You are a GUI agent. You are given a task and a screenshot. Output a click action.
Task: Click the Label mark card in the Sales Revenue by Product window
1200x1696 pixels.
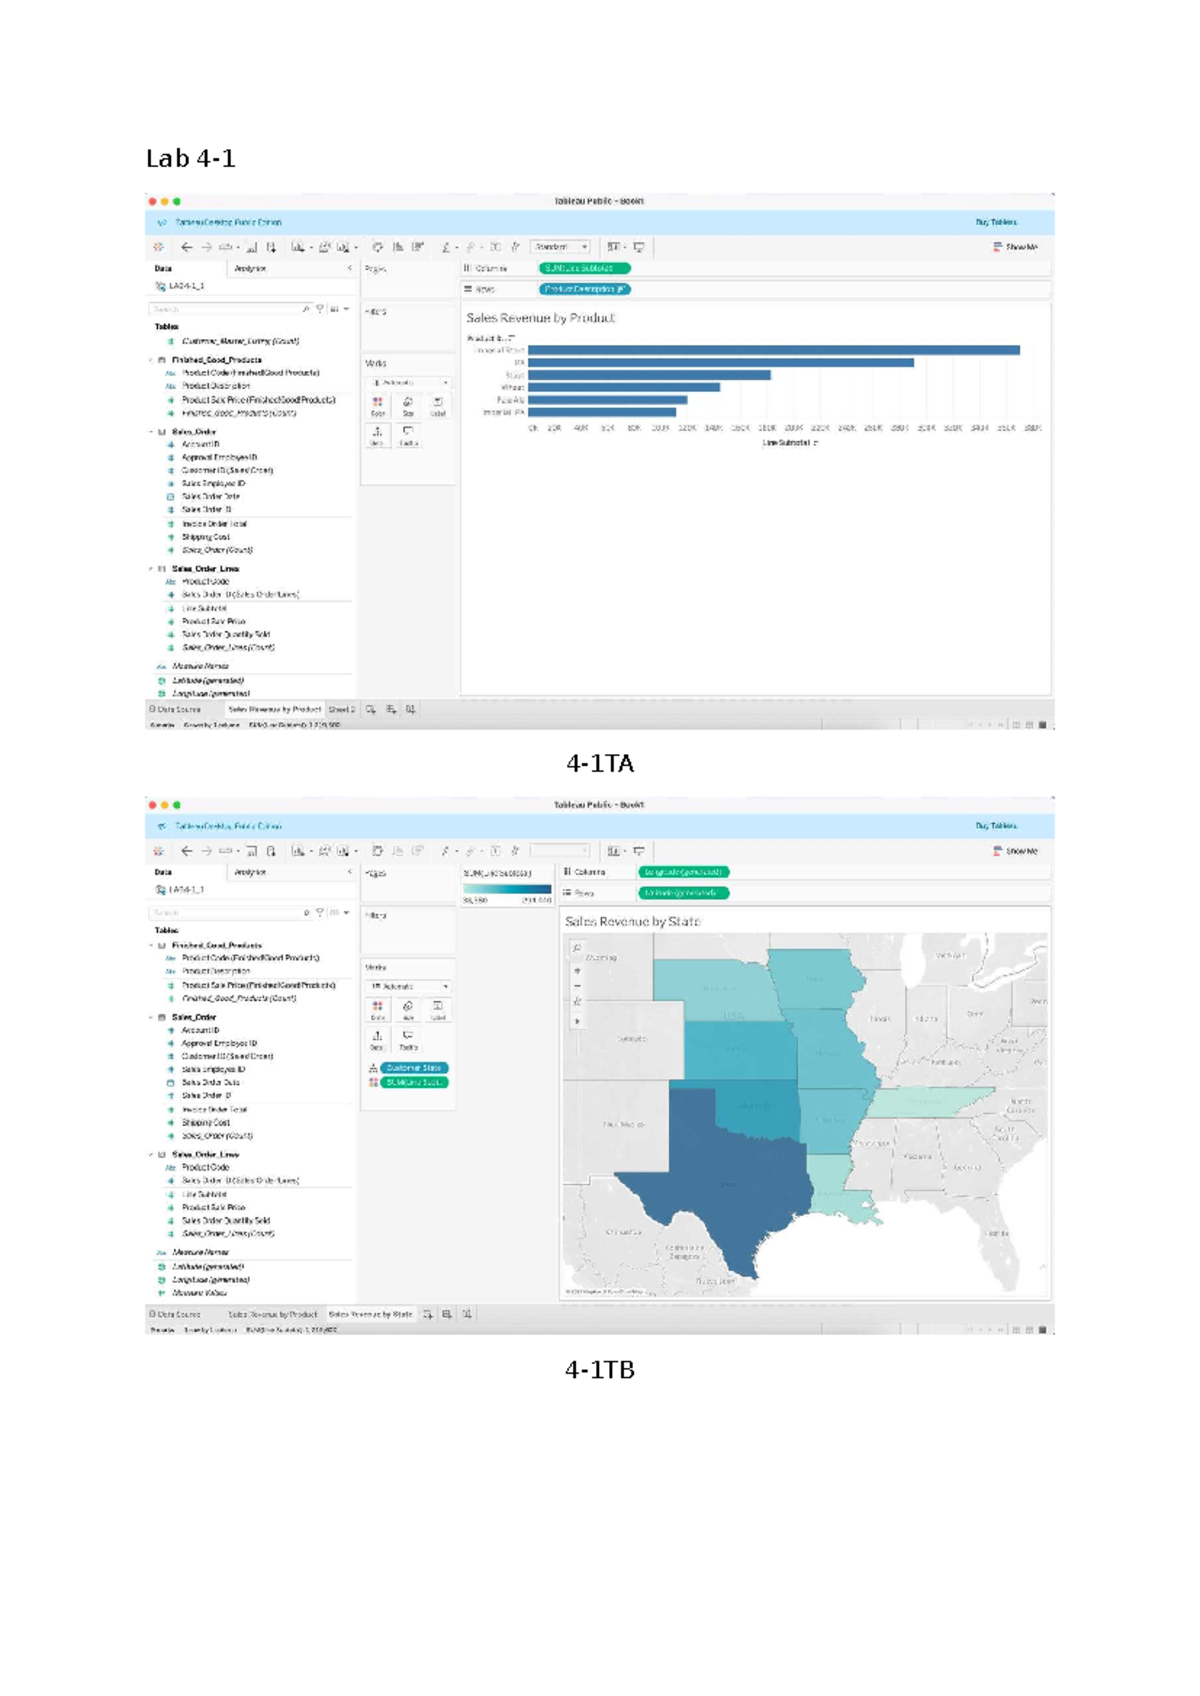[x=438, y=406]
